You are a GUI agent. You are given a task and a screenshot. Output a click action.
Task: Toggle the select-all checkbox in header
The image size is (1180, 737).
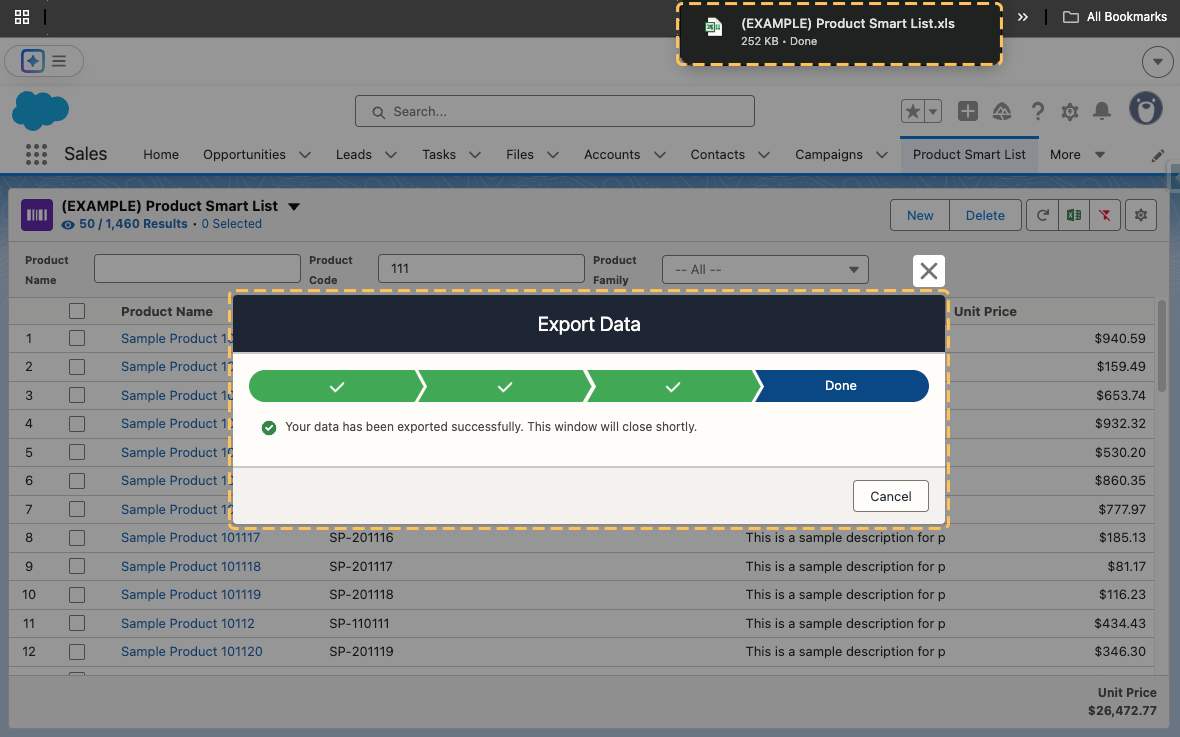point(77,311)
